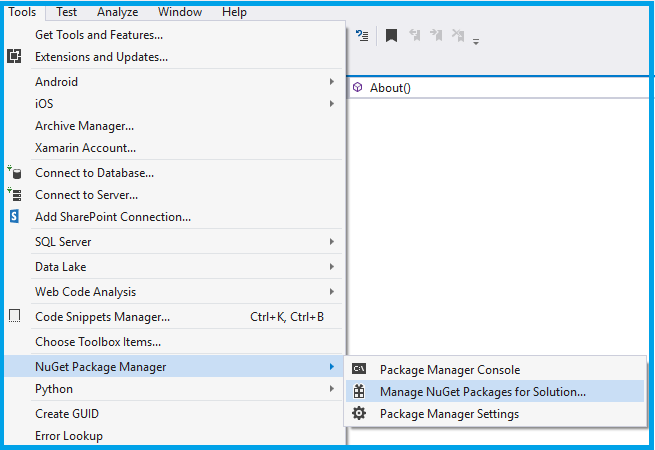655x450 pixels.
Task: Go to previous bookmark icon
Action: pyautogui.click(x=414, y=35)
